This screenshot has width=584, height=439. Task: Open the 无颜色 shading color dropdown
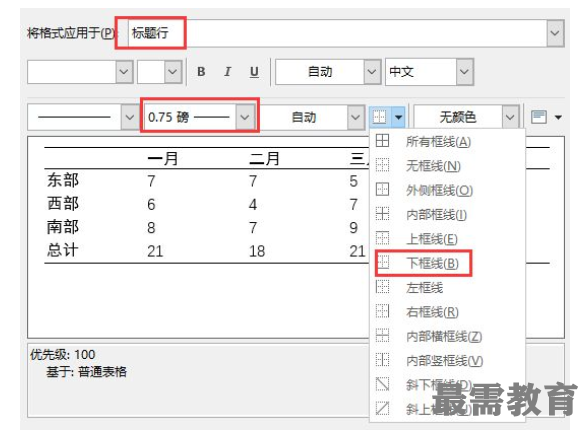click(x=510, y=117)
